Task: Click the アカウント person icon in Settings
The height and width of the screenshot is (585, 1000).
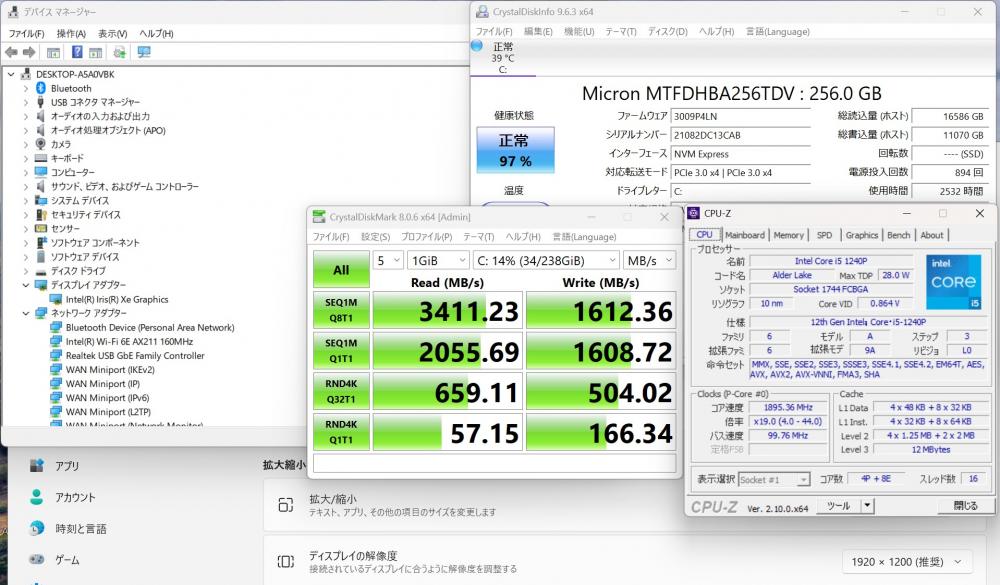Action: [x=37, y=497]
